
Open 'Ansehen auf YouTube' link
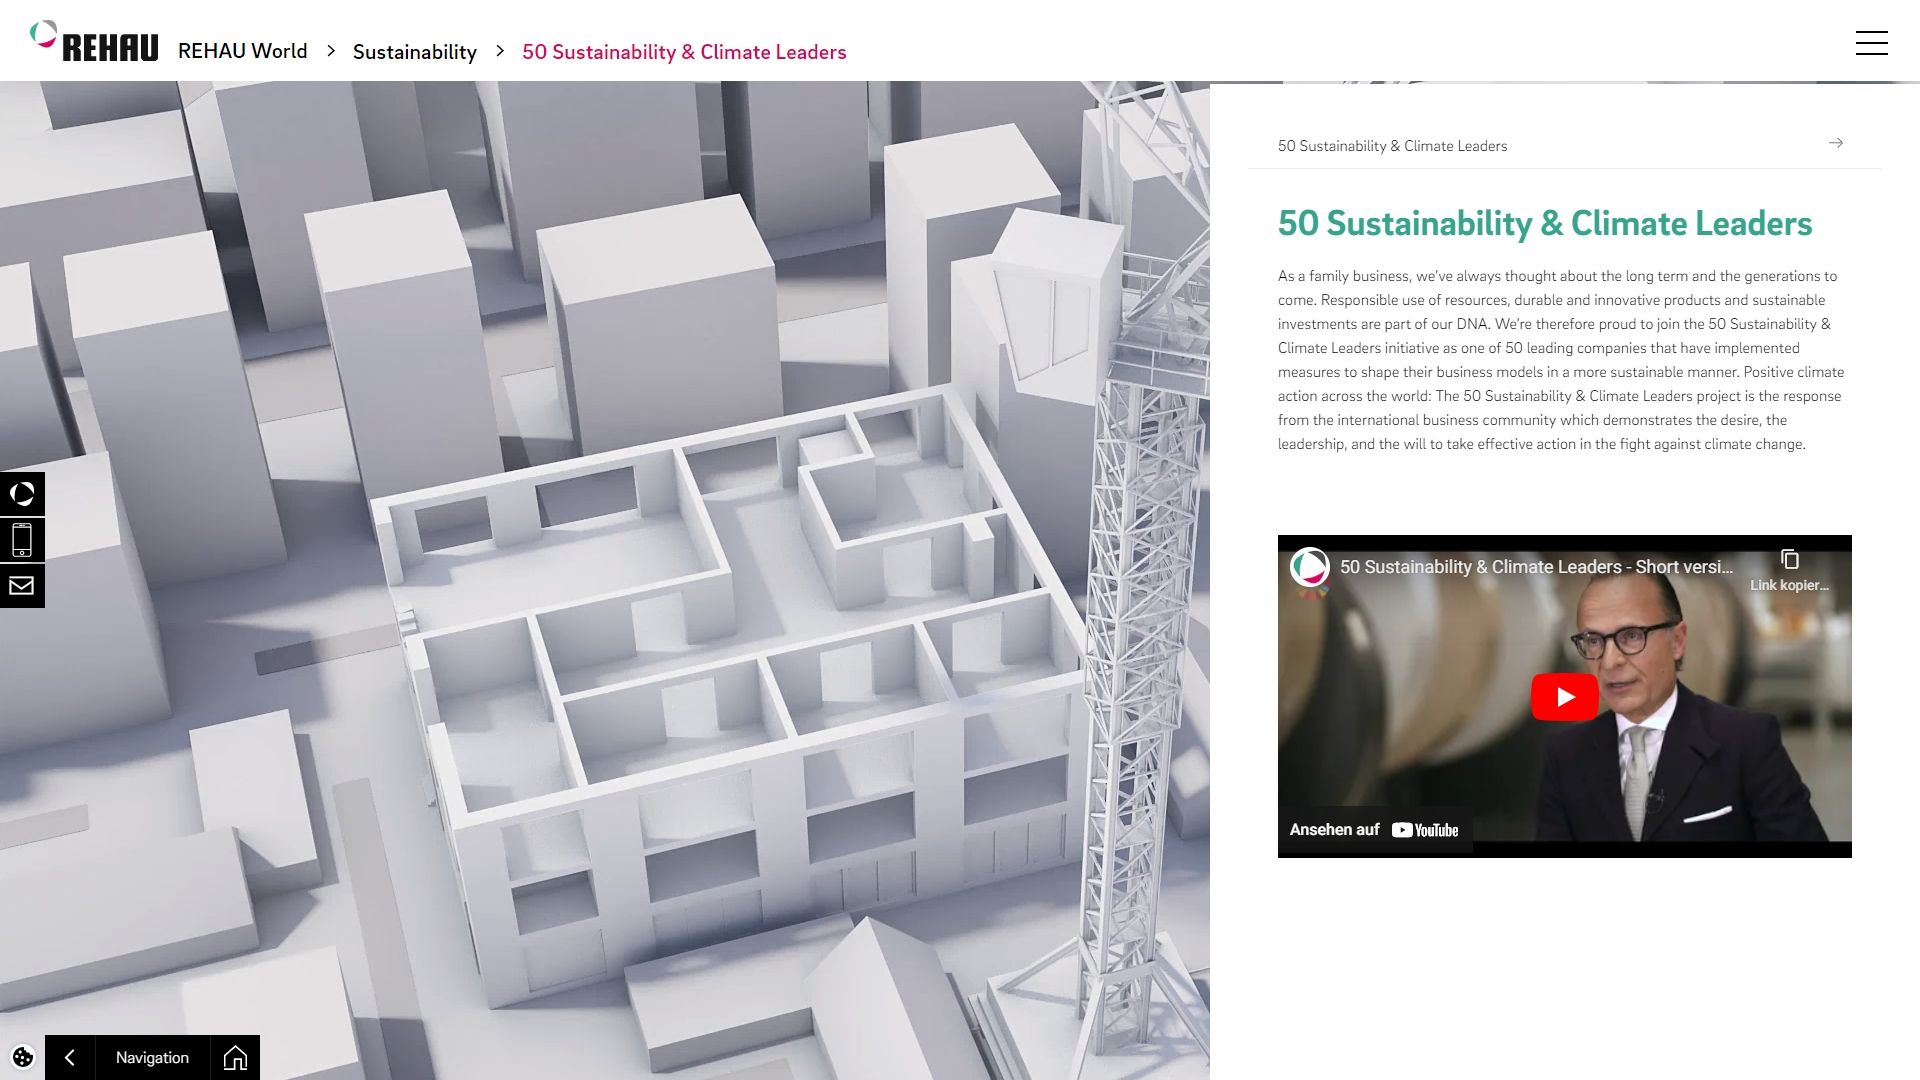click(x=1374, y=830)
